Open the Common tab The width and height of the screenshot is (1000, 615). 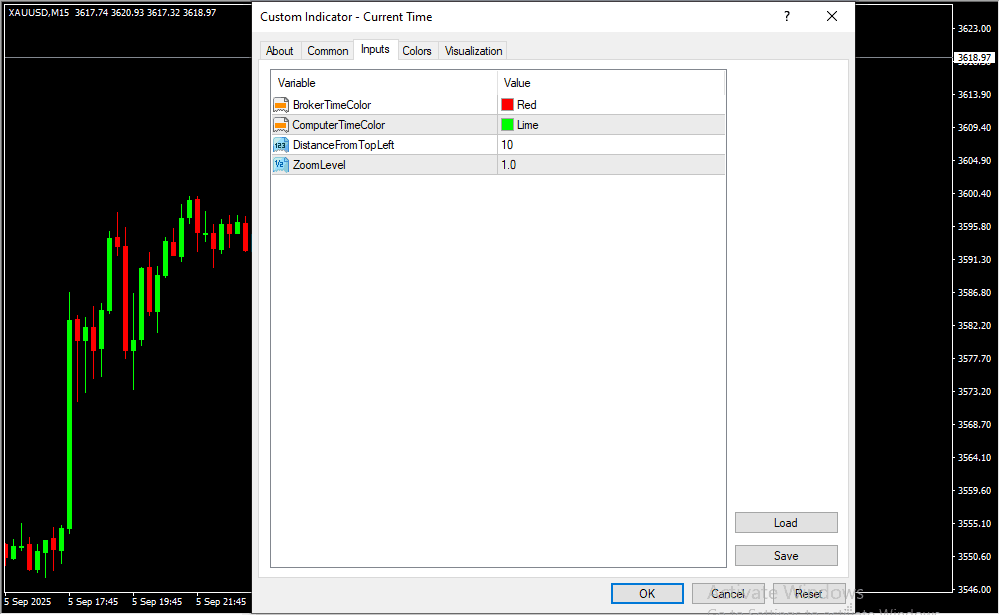(x=328, y=51)
